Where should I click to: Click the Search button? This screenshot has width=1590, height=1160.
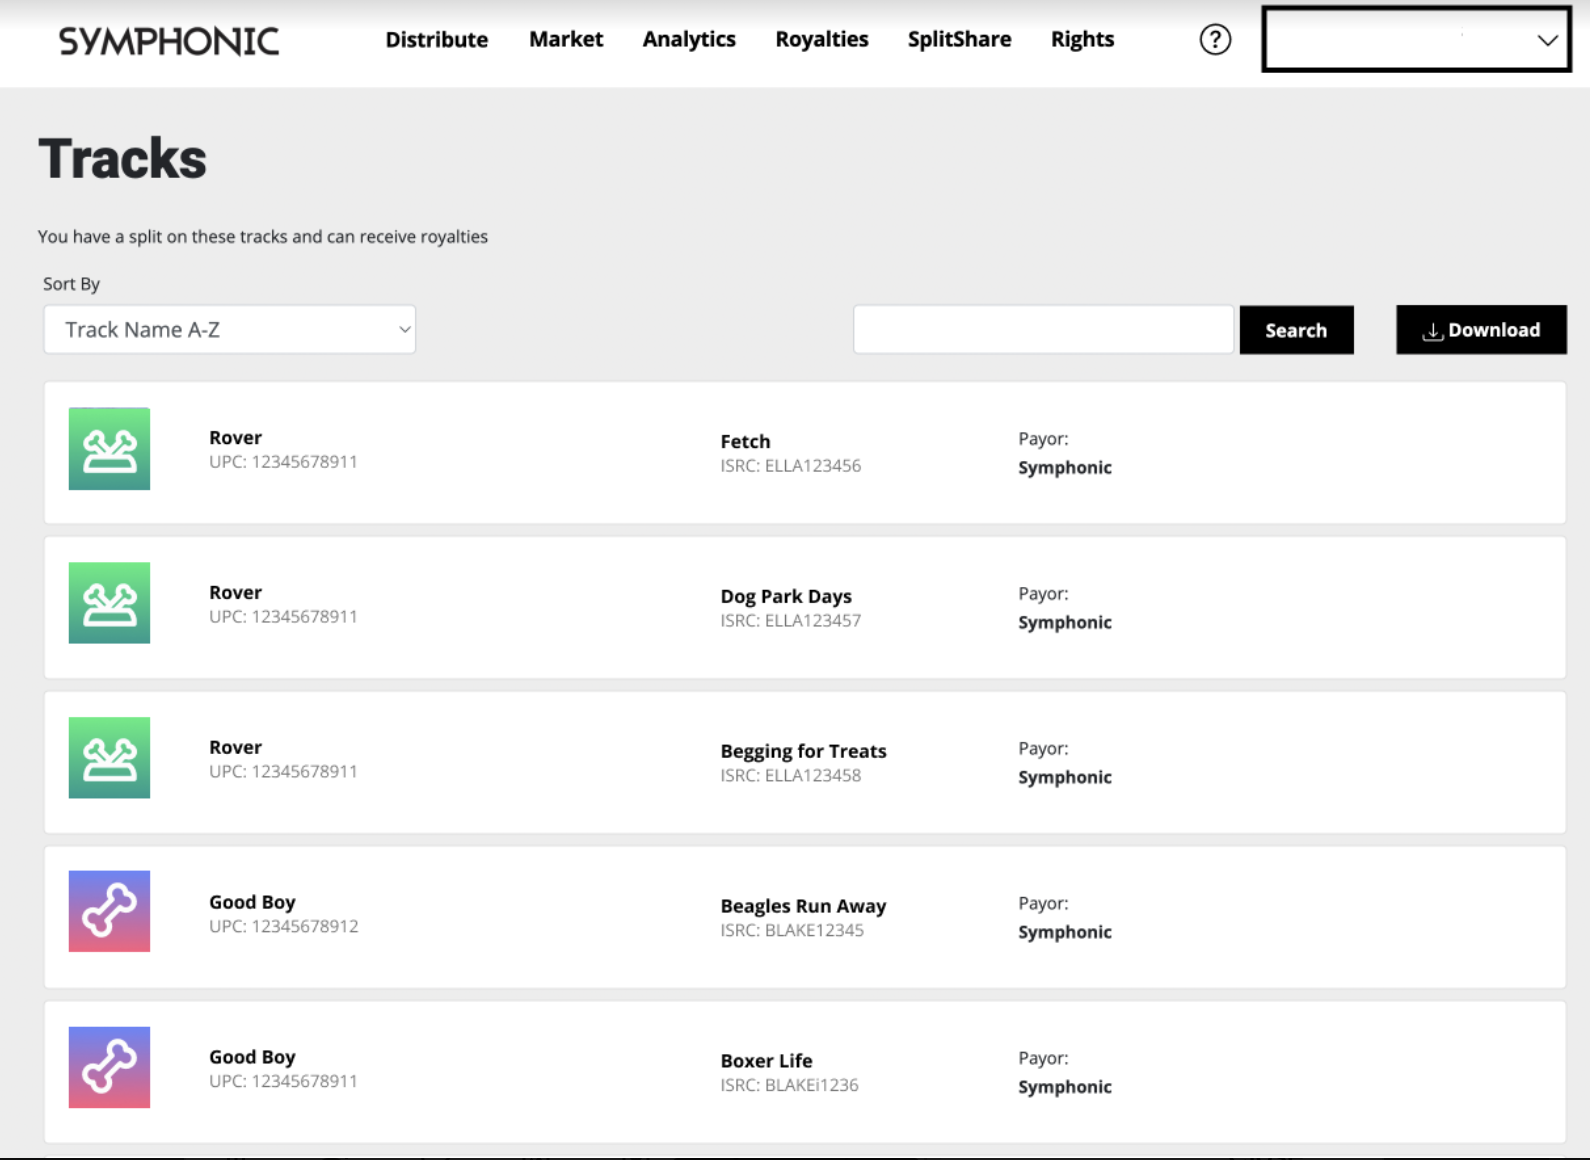point(1296,330)
